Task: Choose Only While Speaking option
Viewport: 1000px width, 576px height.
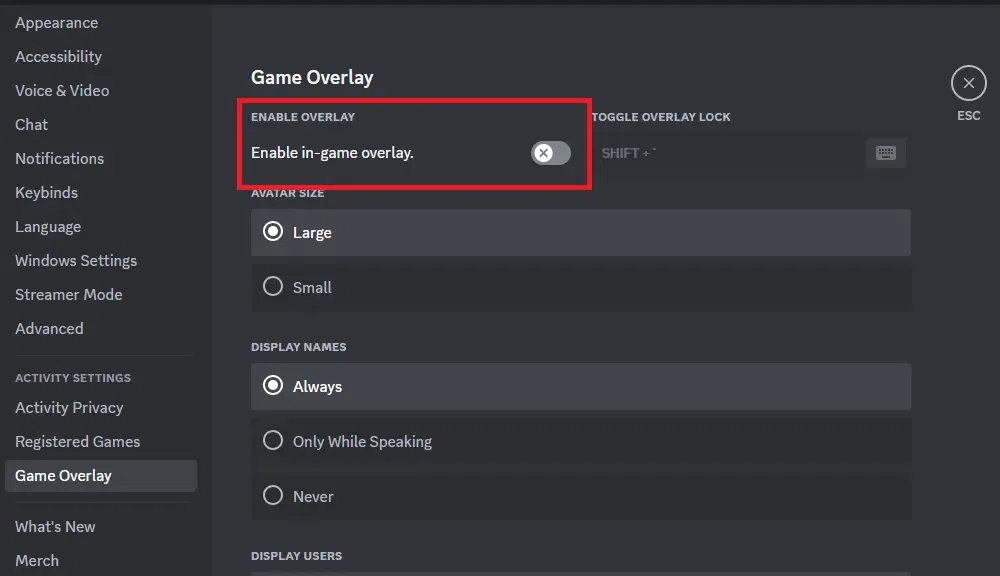Action: click(273, 441)
